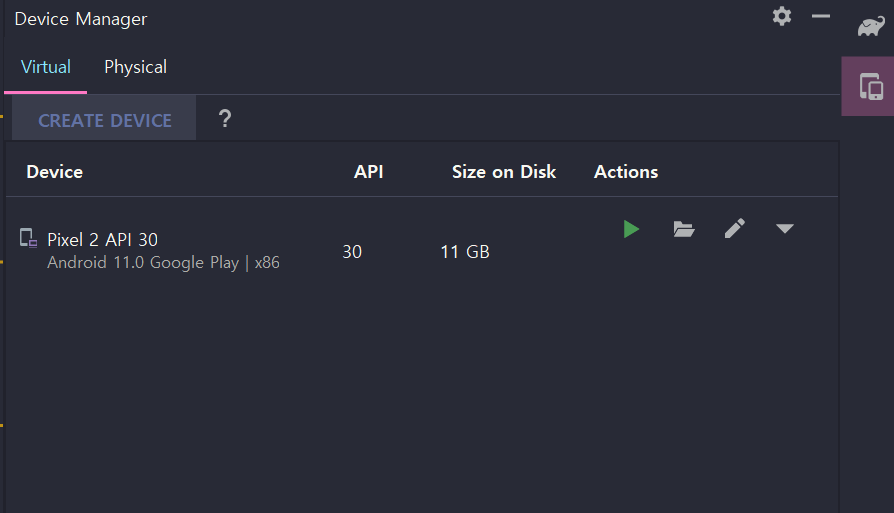Image resolution: width=894 pixels, height=513 pixels.
Task: Sort by the API column header
Action: pos(368,172)
